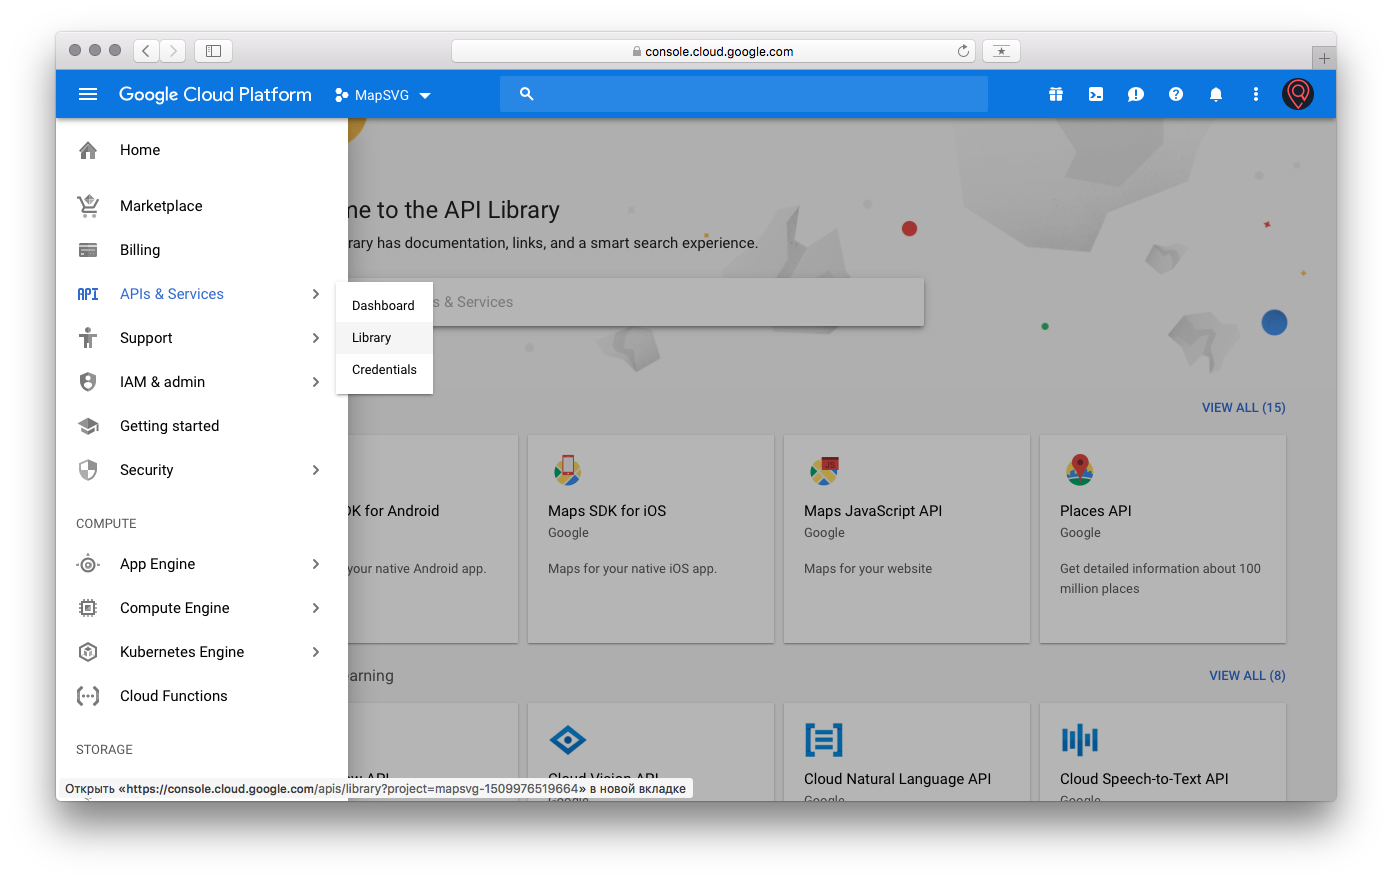Viewport: 1392px width, 881px height.
Task: Click the Maps JavaScript API card icon
Action: pos(824,470)
